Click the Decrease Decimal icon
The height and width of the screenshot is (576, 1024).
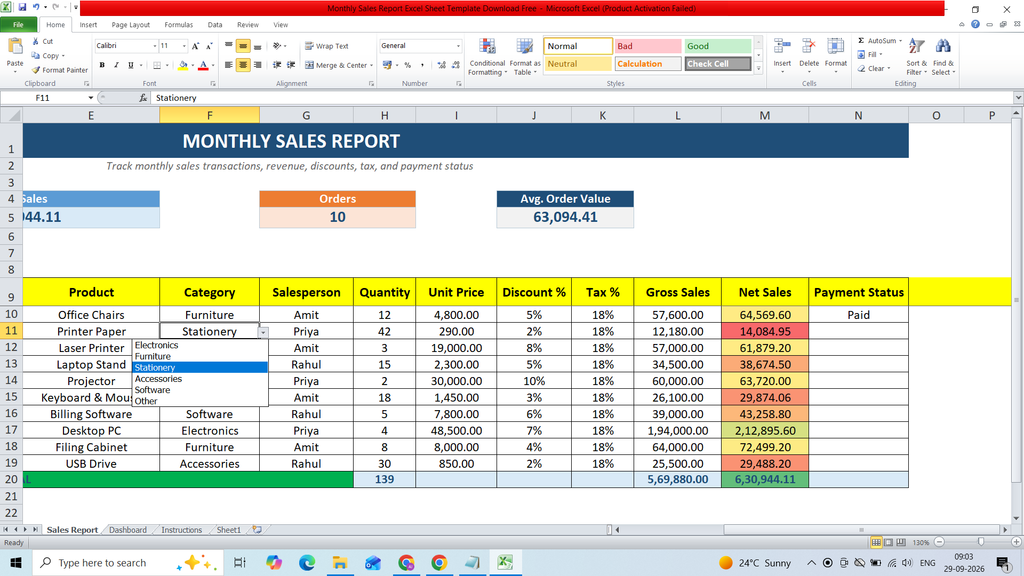coord(455,65)
